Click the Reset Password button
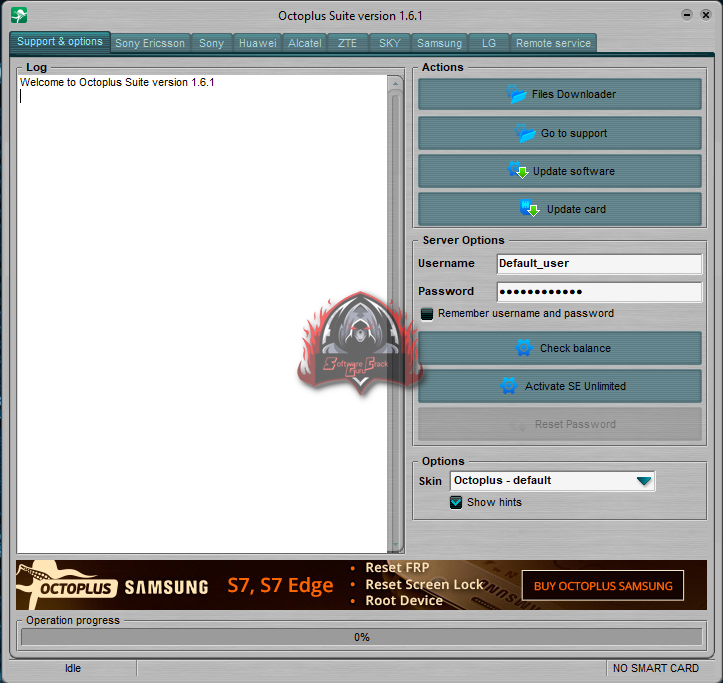The image size is (723, 683). pyautogui.click(x=560, y=424)
